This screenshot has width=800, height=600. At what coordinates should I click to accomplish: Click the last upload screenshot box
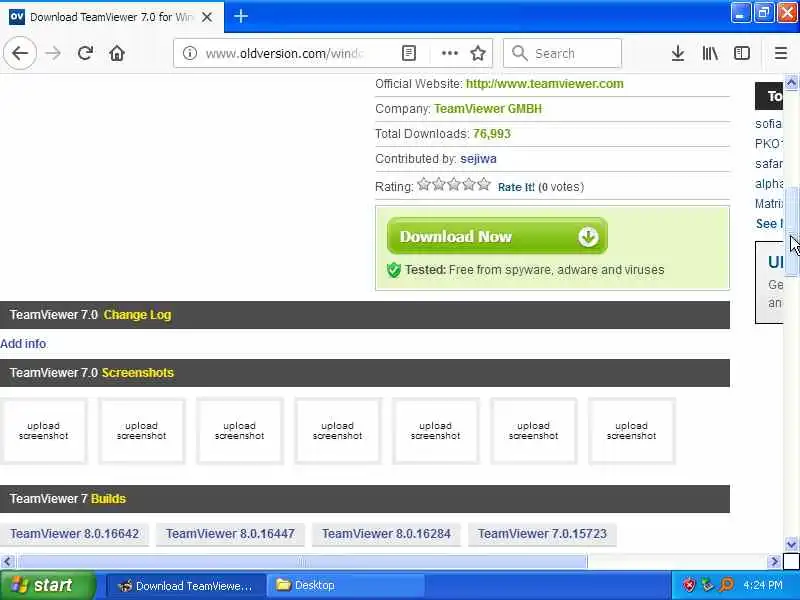point(631,431)
